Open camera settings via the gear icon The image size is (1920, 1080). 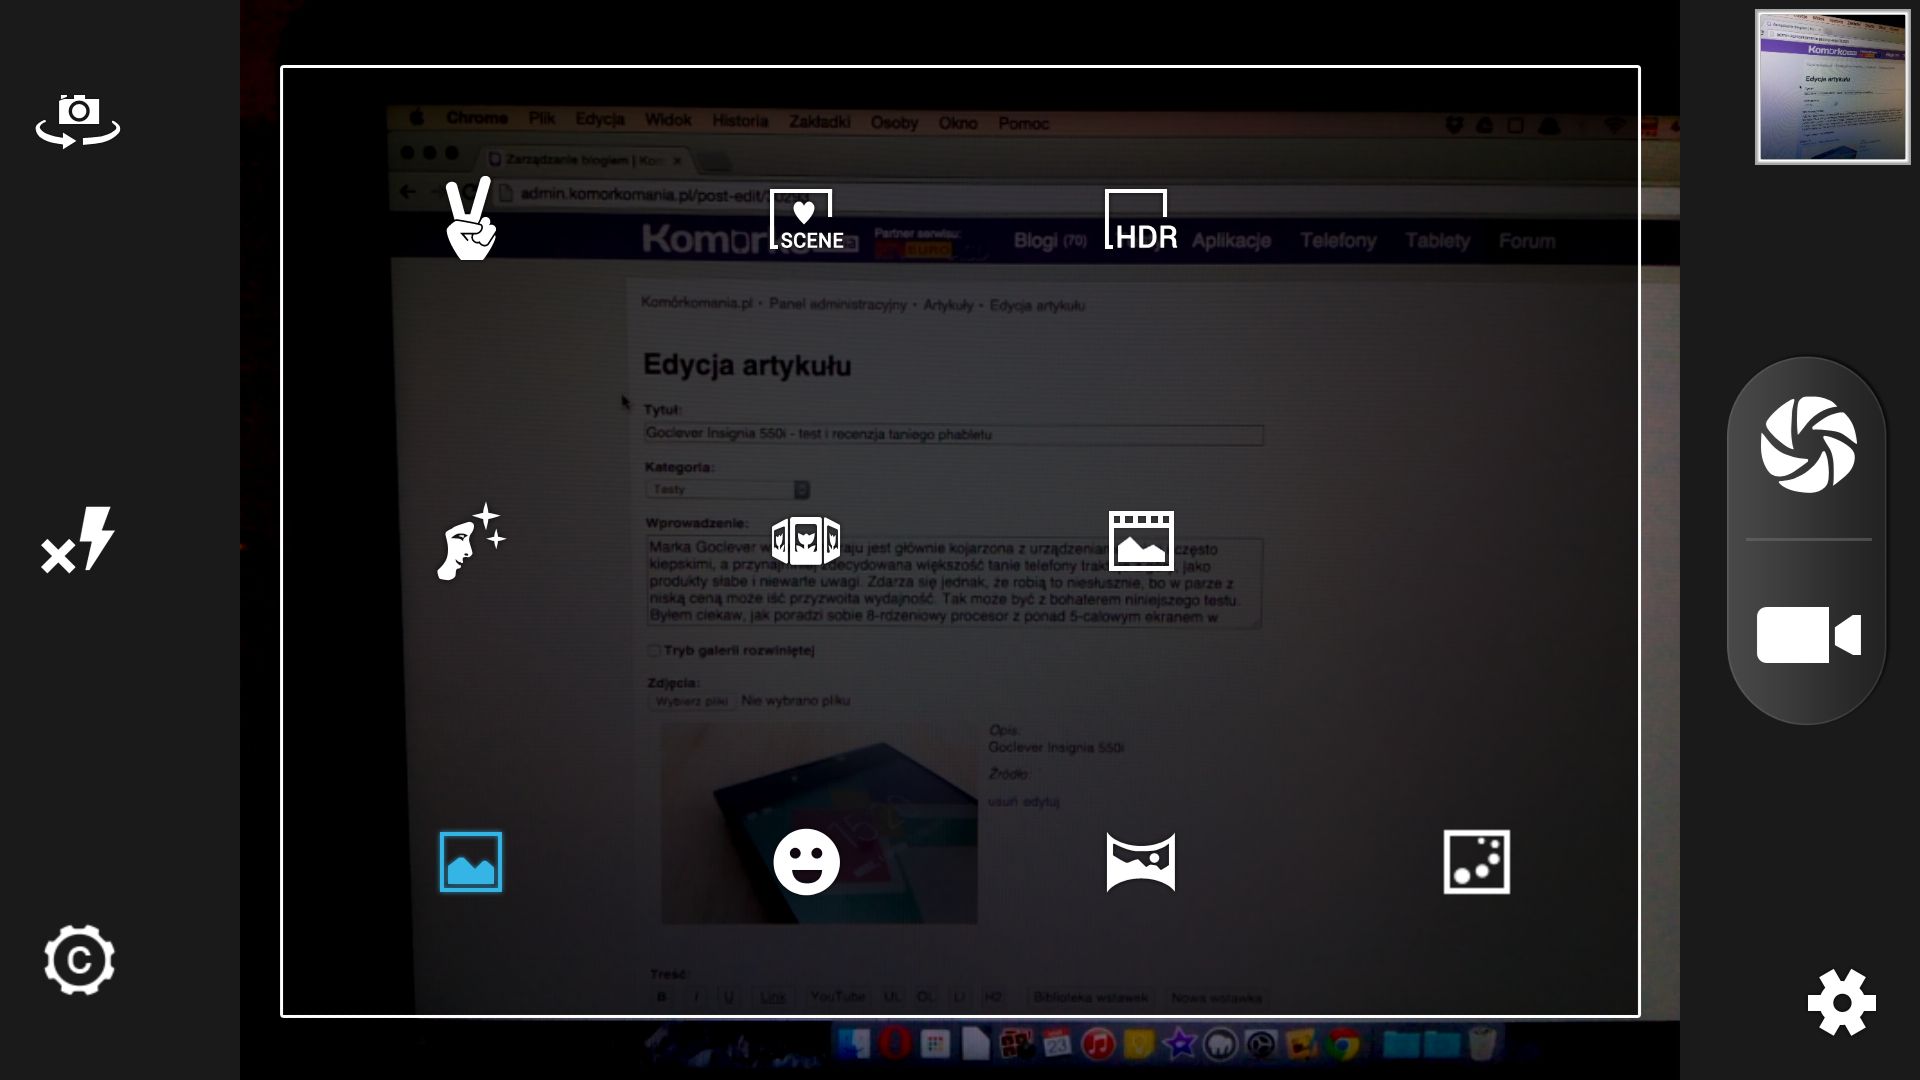coord(1841,1001)
